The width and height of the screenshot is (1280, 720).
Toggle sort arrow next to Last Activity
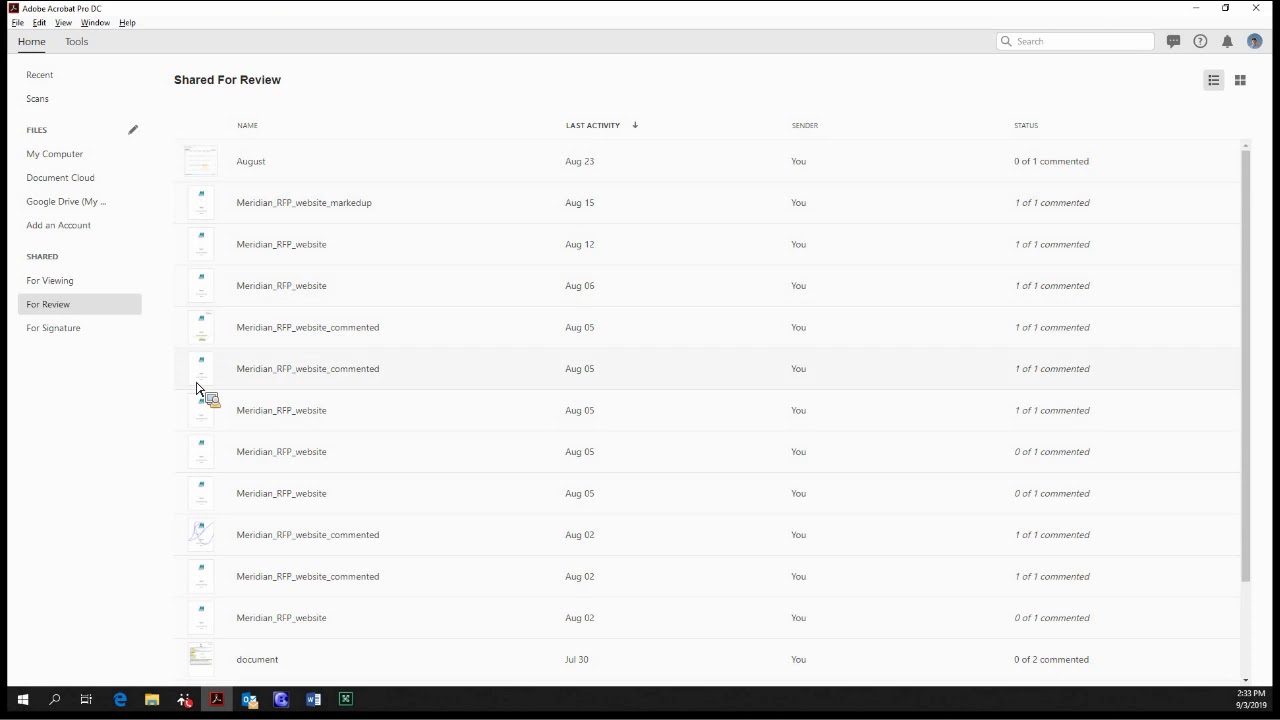[635, 125]
